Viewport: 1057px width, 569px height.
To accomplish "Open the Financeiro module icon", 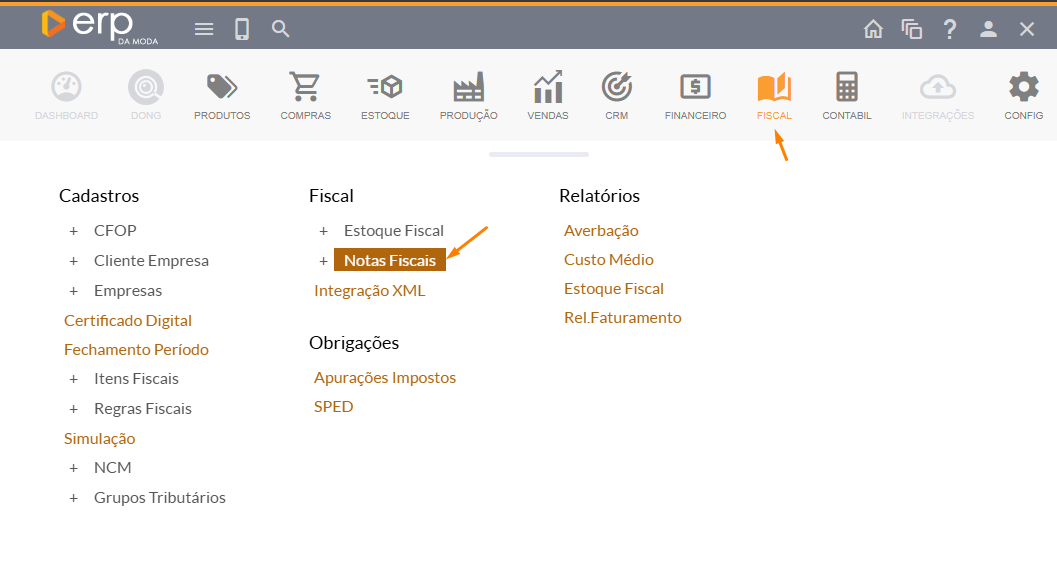I will [695, 89].
